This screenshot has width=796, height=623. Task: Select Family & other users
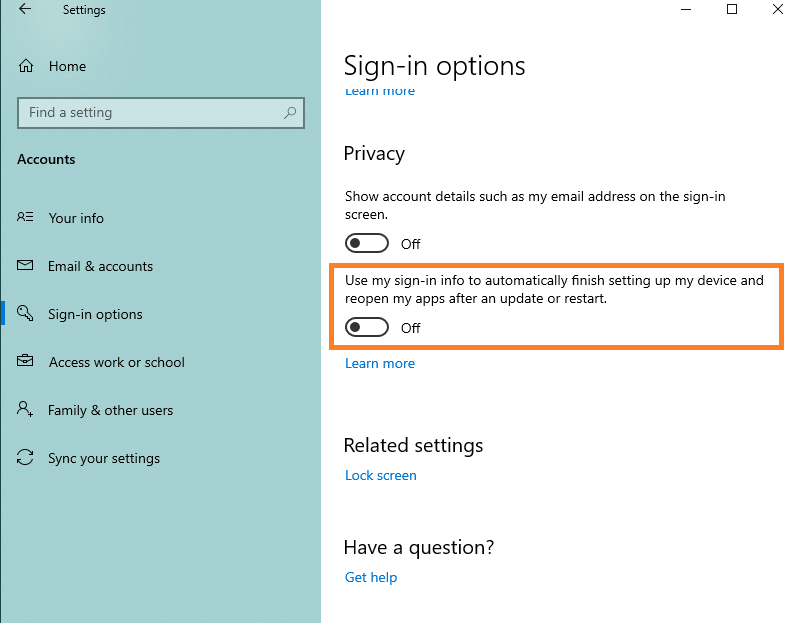coord(110,410)
